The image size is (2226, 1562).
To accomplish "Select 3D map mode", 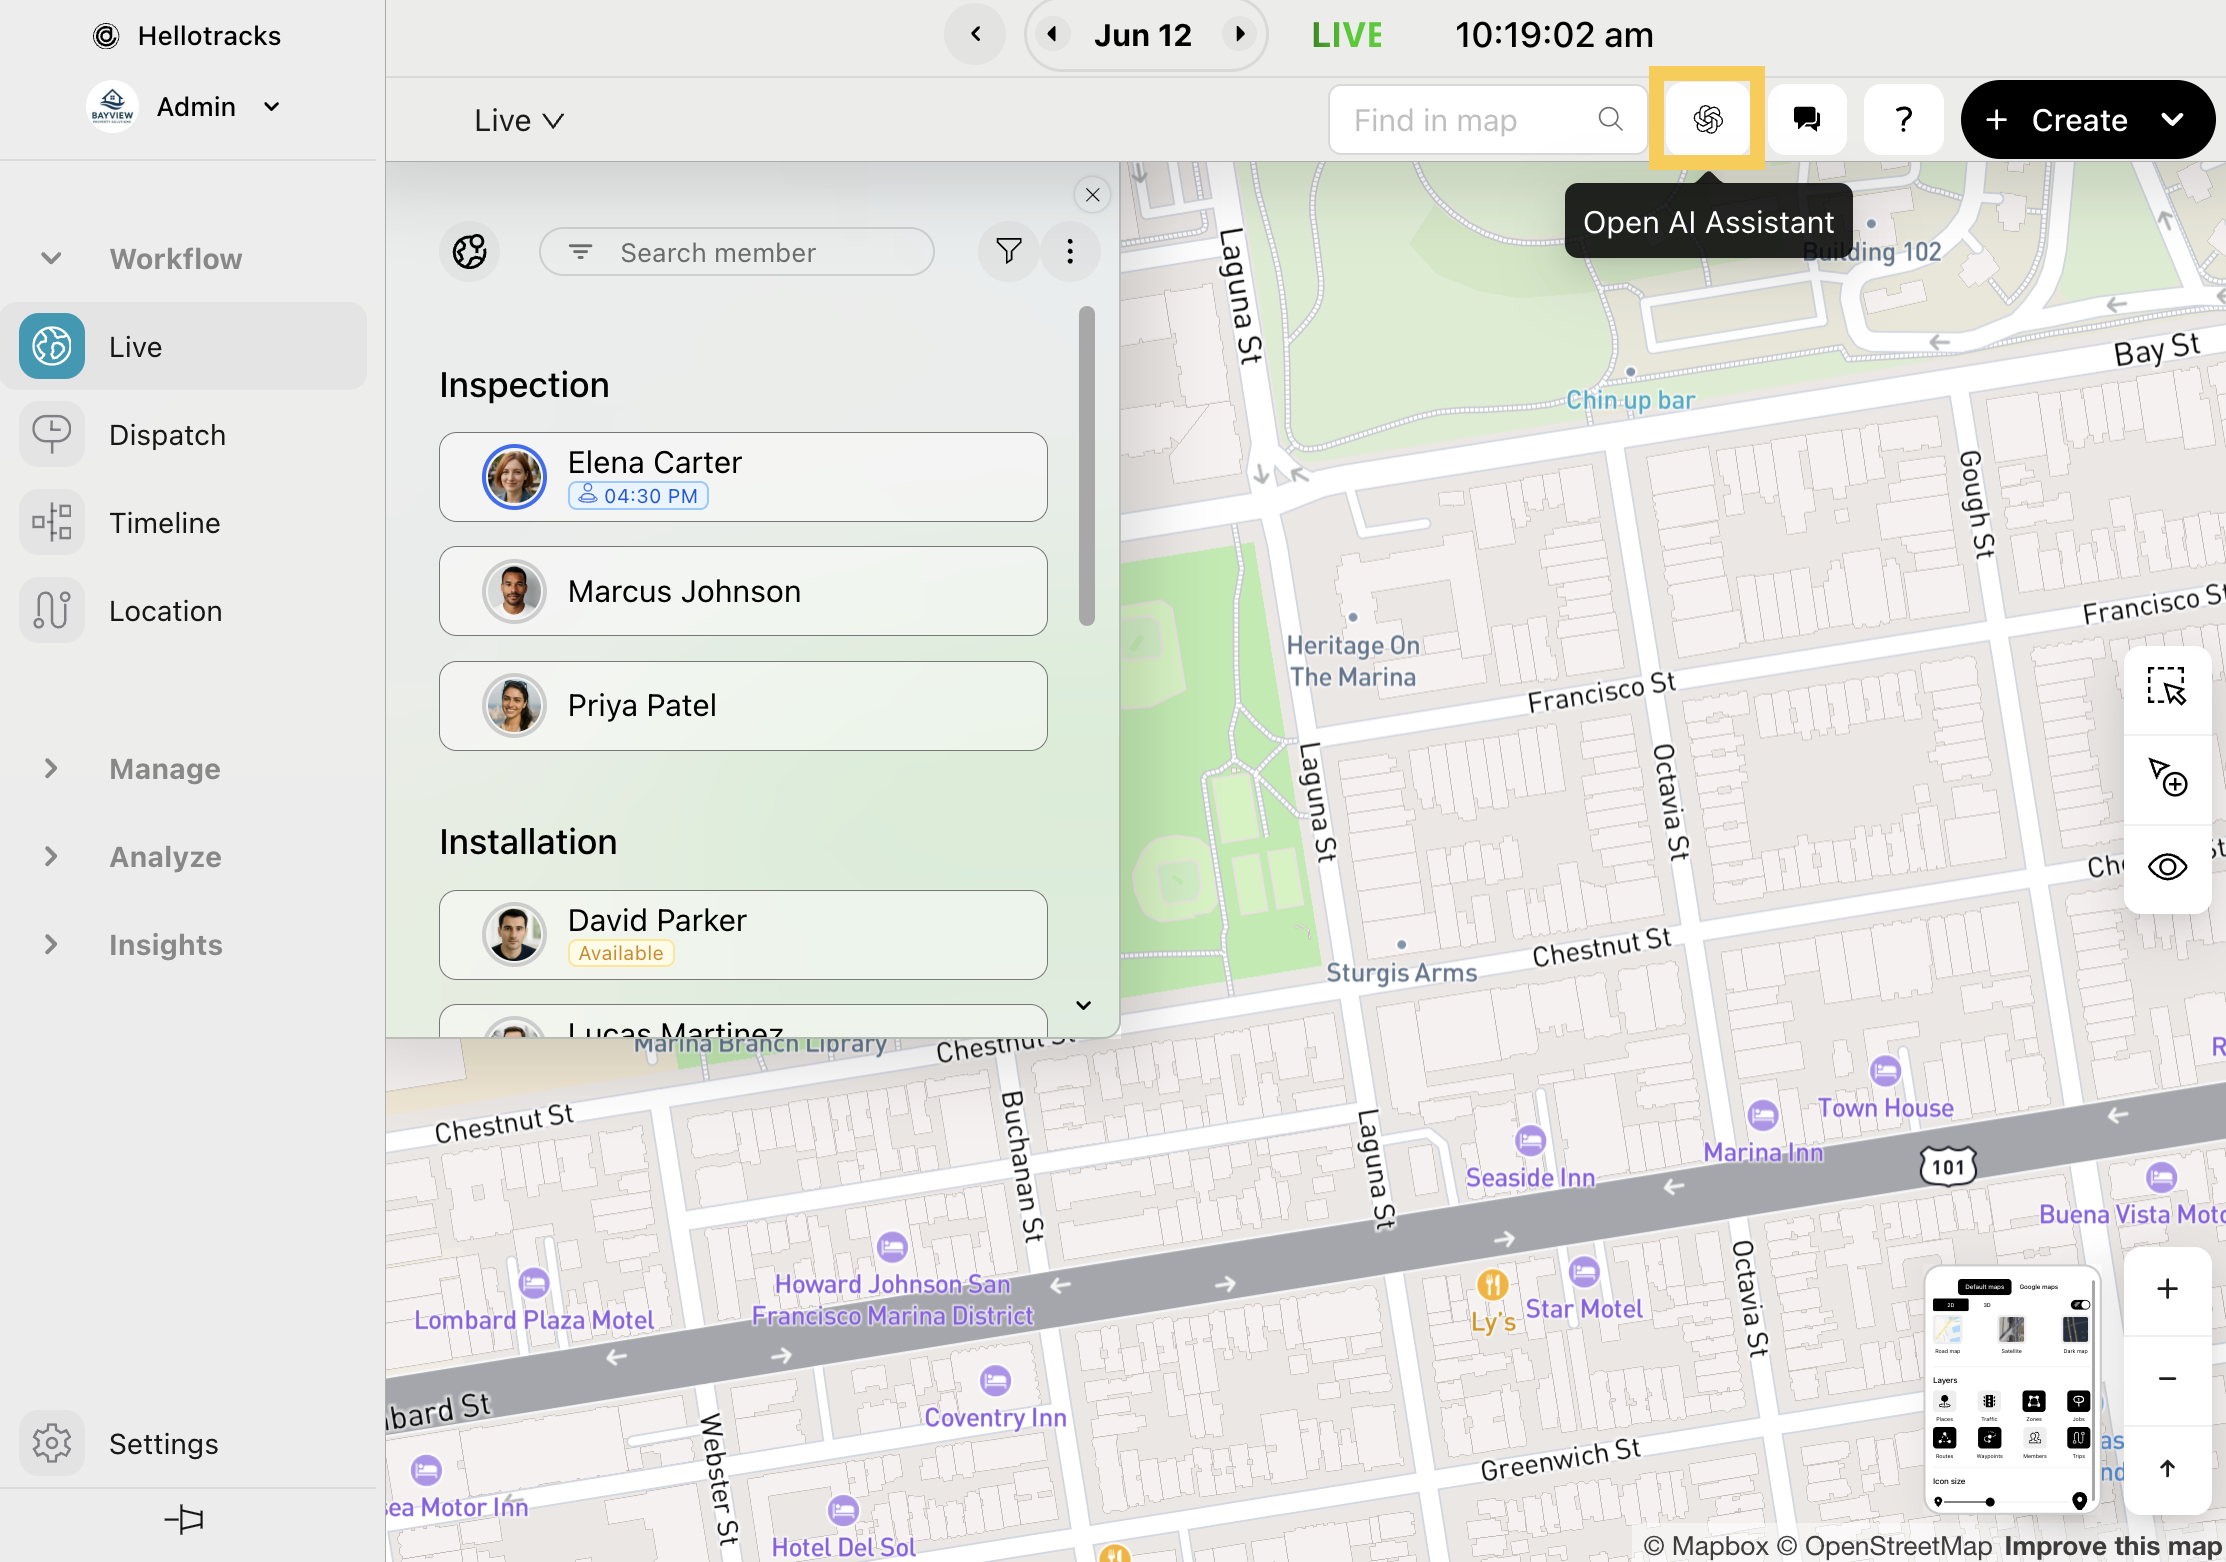I will pyautogui.click(x=1987, y=1305).
